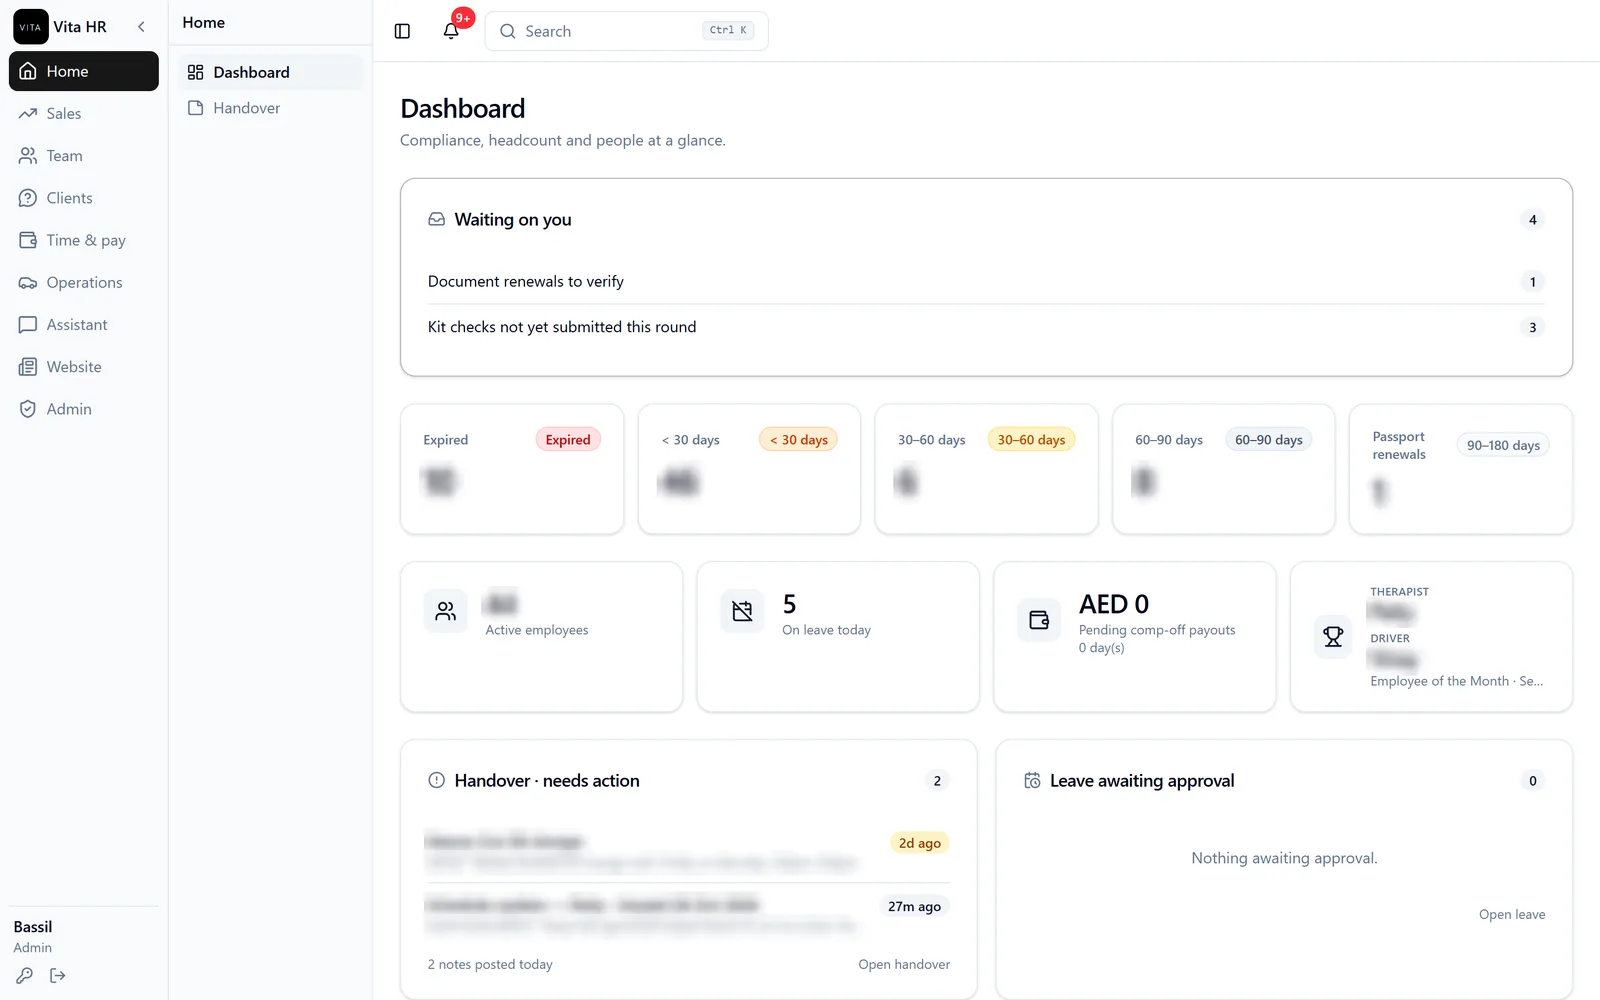Open the notifications bell
Screen dimensions: 1600x1000
(451, 31)
